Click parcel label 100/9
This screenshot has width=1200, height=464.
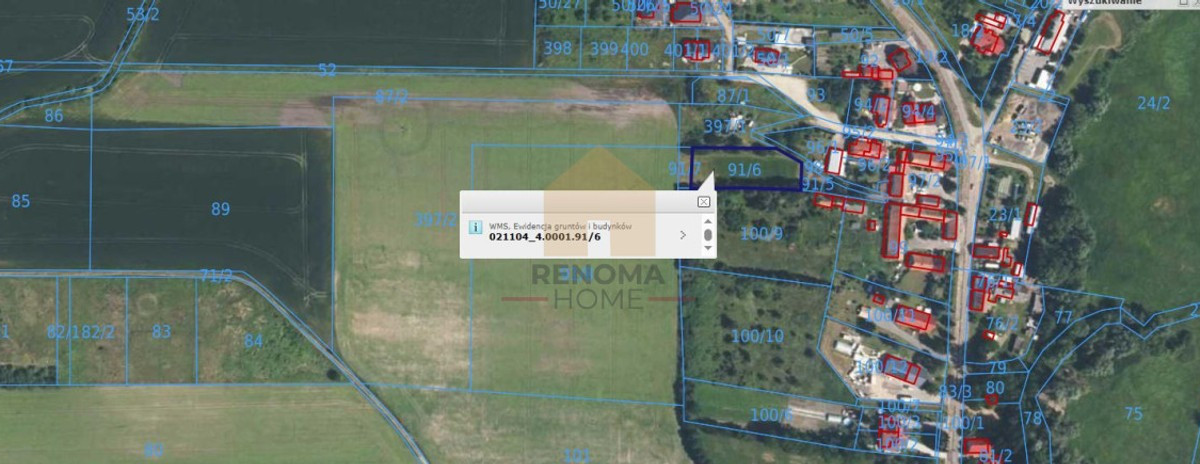coord(761,233)
